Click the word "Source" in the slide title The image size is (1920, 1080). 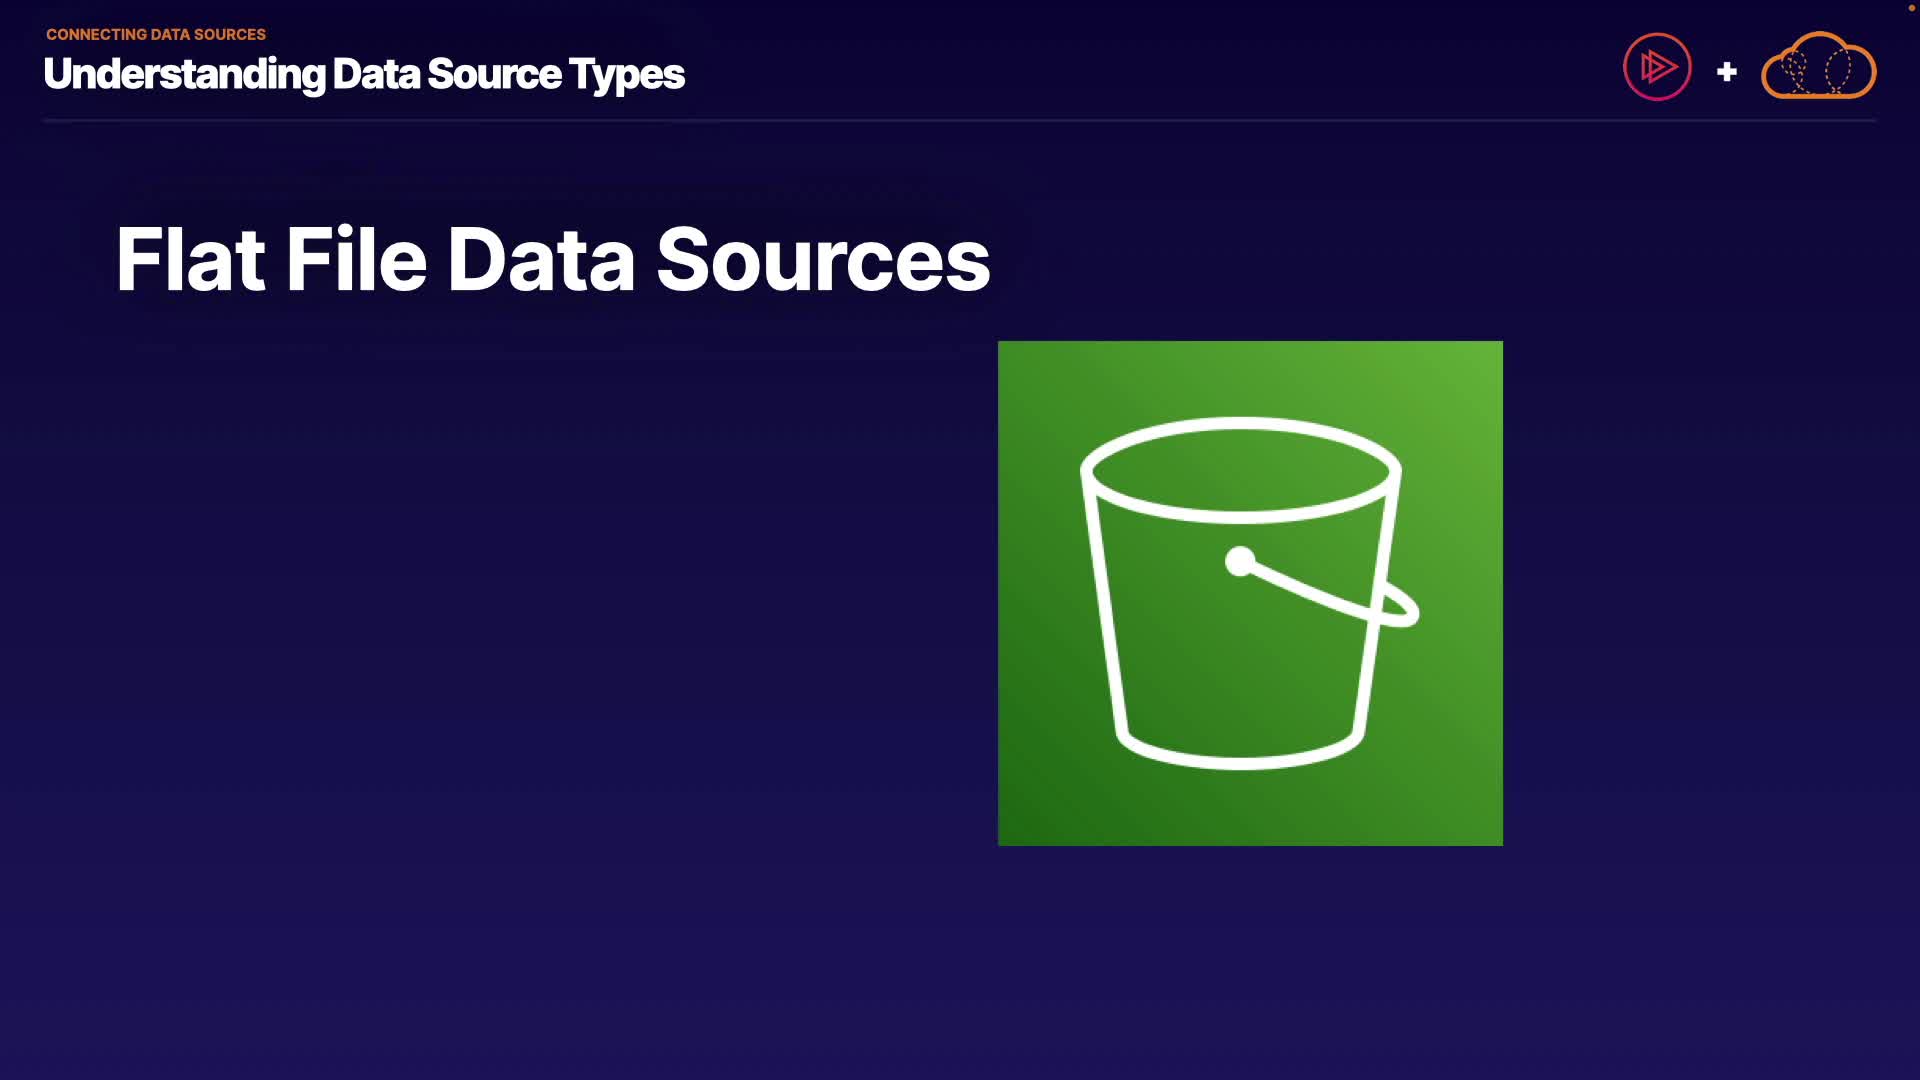pyautogui.click(x=494, y=74)
